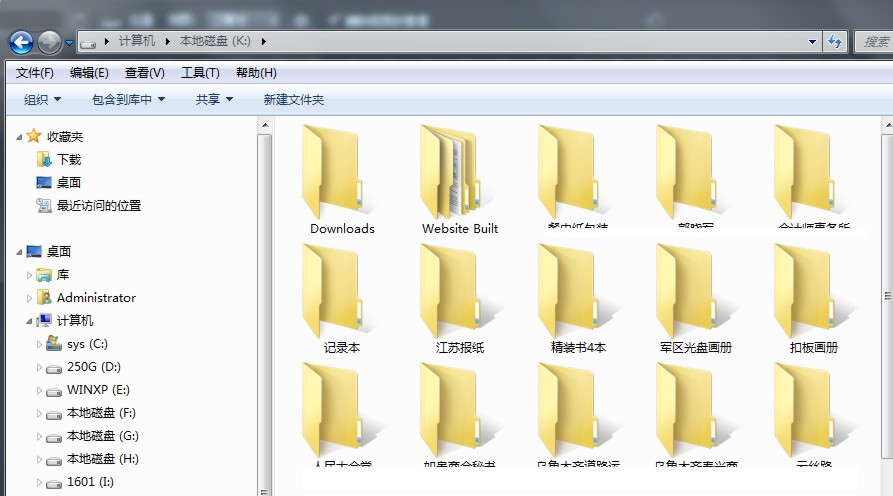Open the 组织 dropdown
This screenshot has height=496, width=893.
click(x=42, y=100)
